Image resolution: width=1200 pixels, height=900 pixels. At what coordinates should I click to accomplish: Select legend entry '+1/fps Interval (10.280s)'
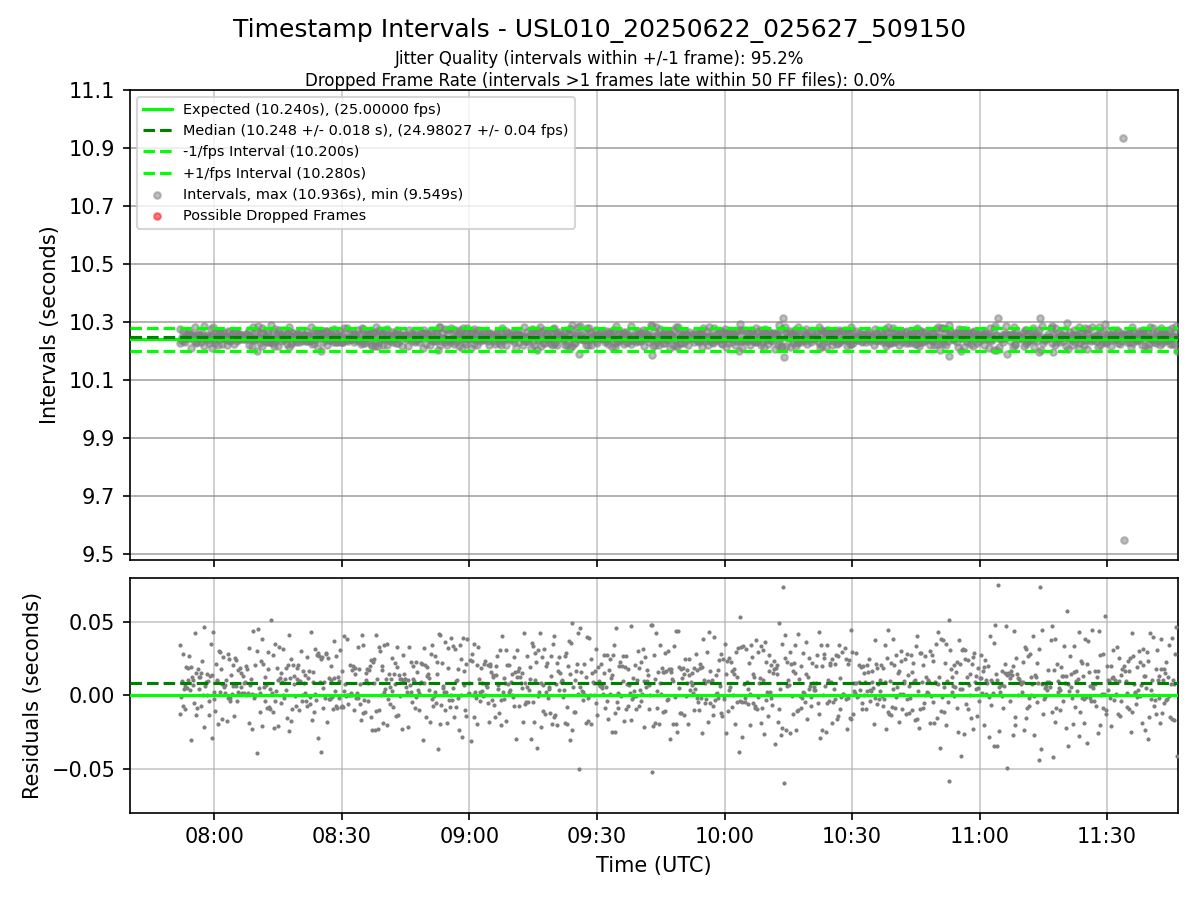click(x=272, y=173)
